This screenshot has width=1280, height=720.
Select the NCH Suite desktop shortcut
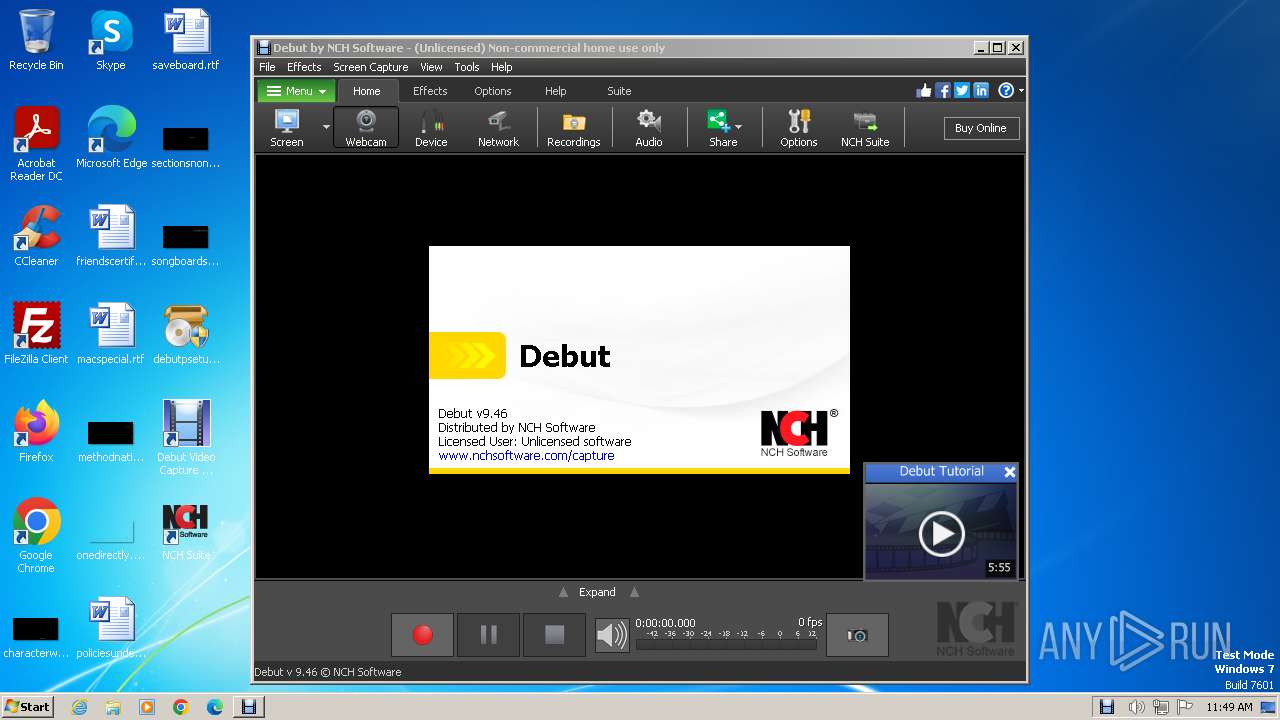pyautogui.click(x=186, y=532)
